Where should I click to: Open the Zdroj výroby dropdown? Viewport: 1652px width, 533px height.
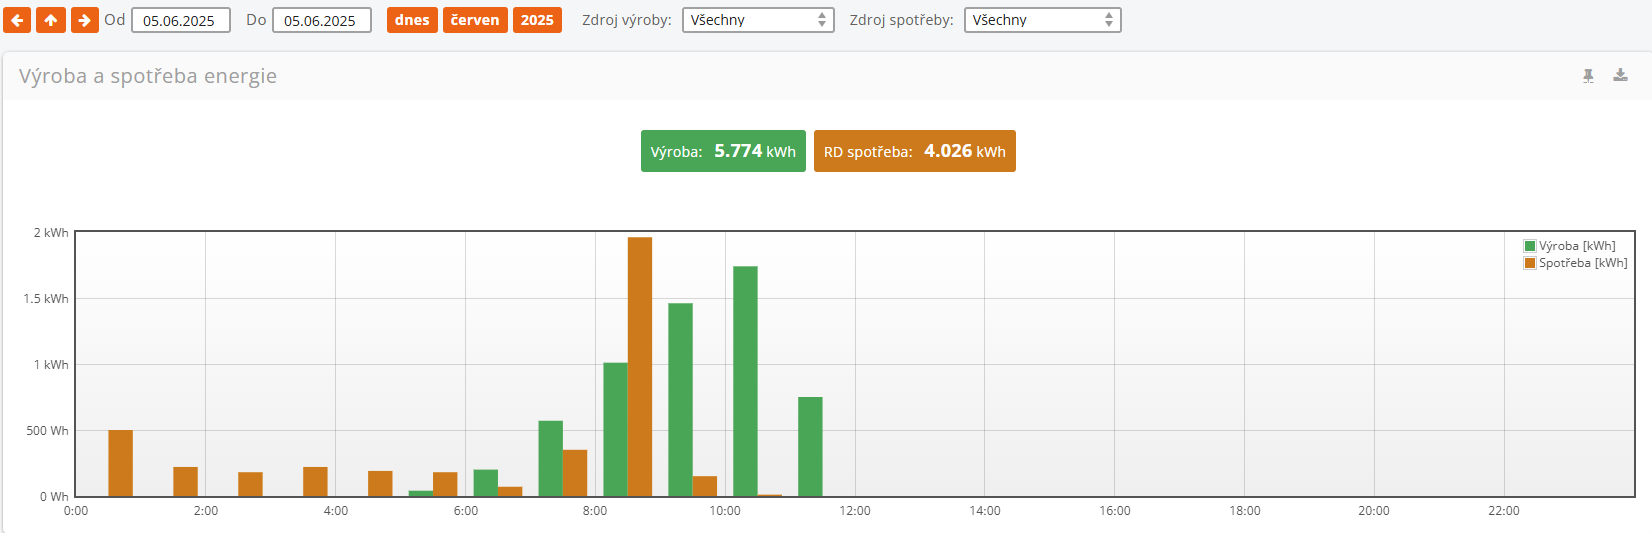pos(758,20)
